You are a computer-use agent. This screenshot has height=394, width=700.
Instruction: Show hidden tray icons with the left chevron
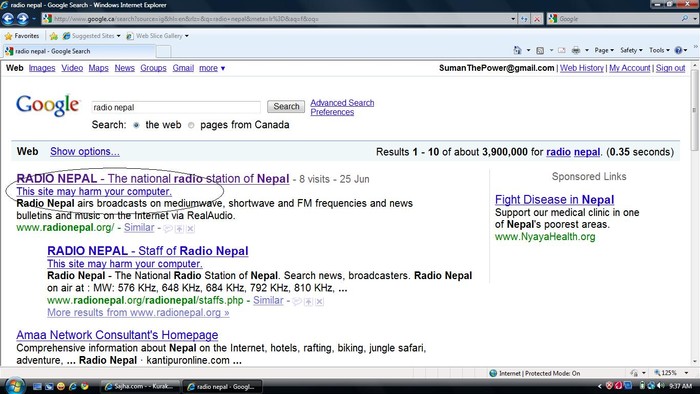(600, 386)
